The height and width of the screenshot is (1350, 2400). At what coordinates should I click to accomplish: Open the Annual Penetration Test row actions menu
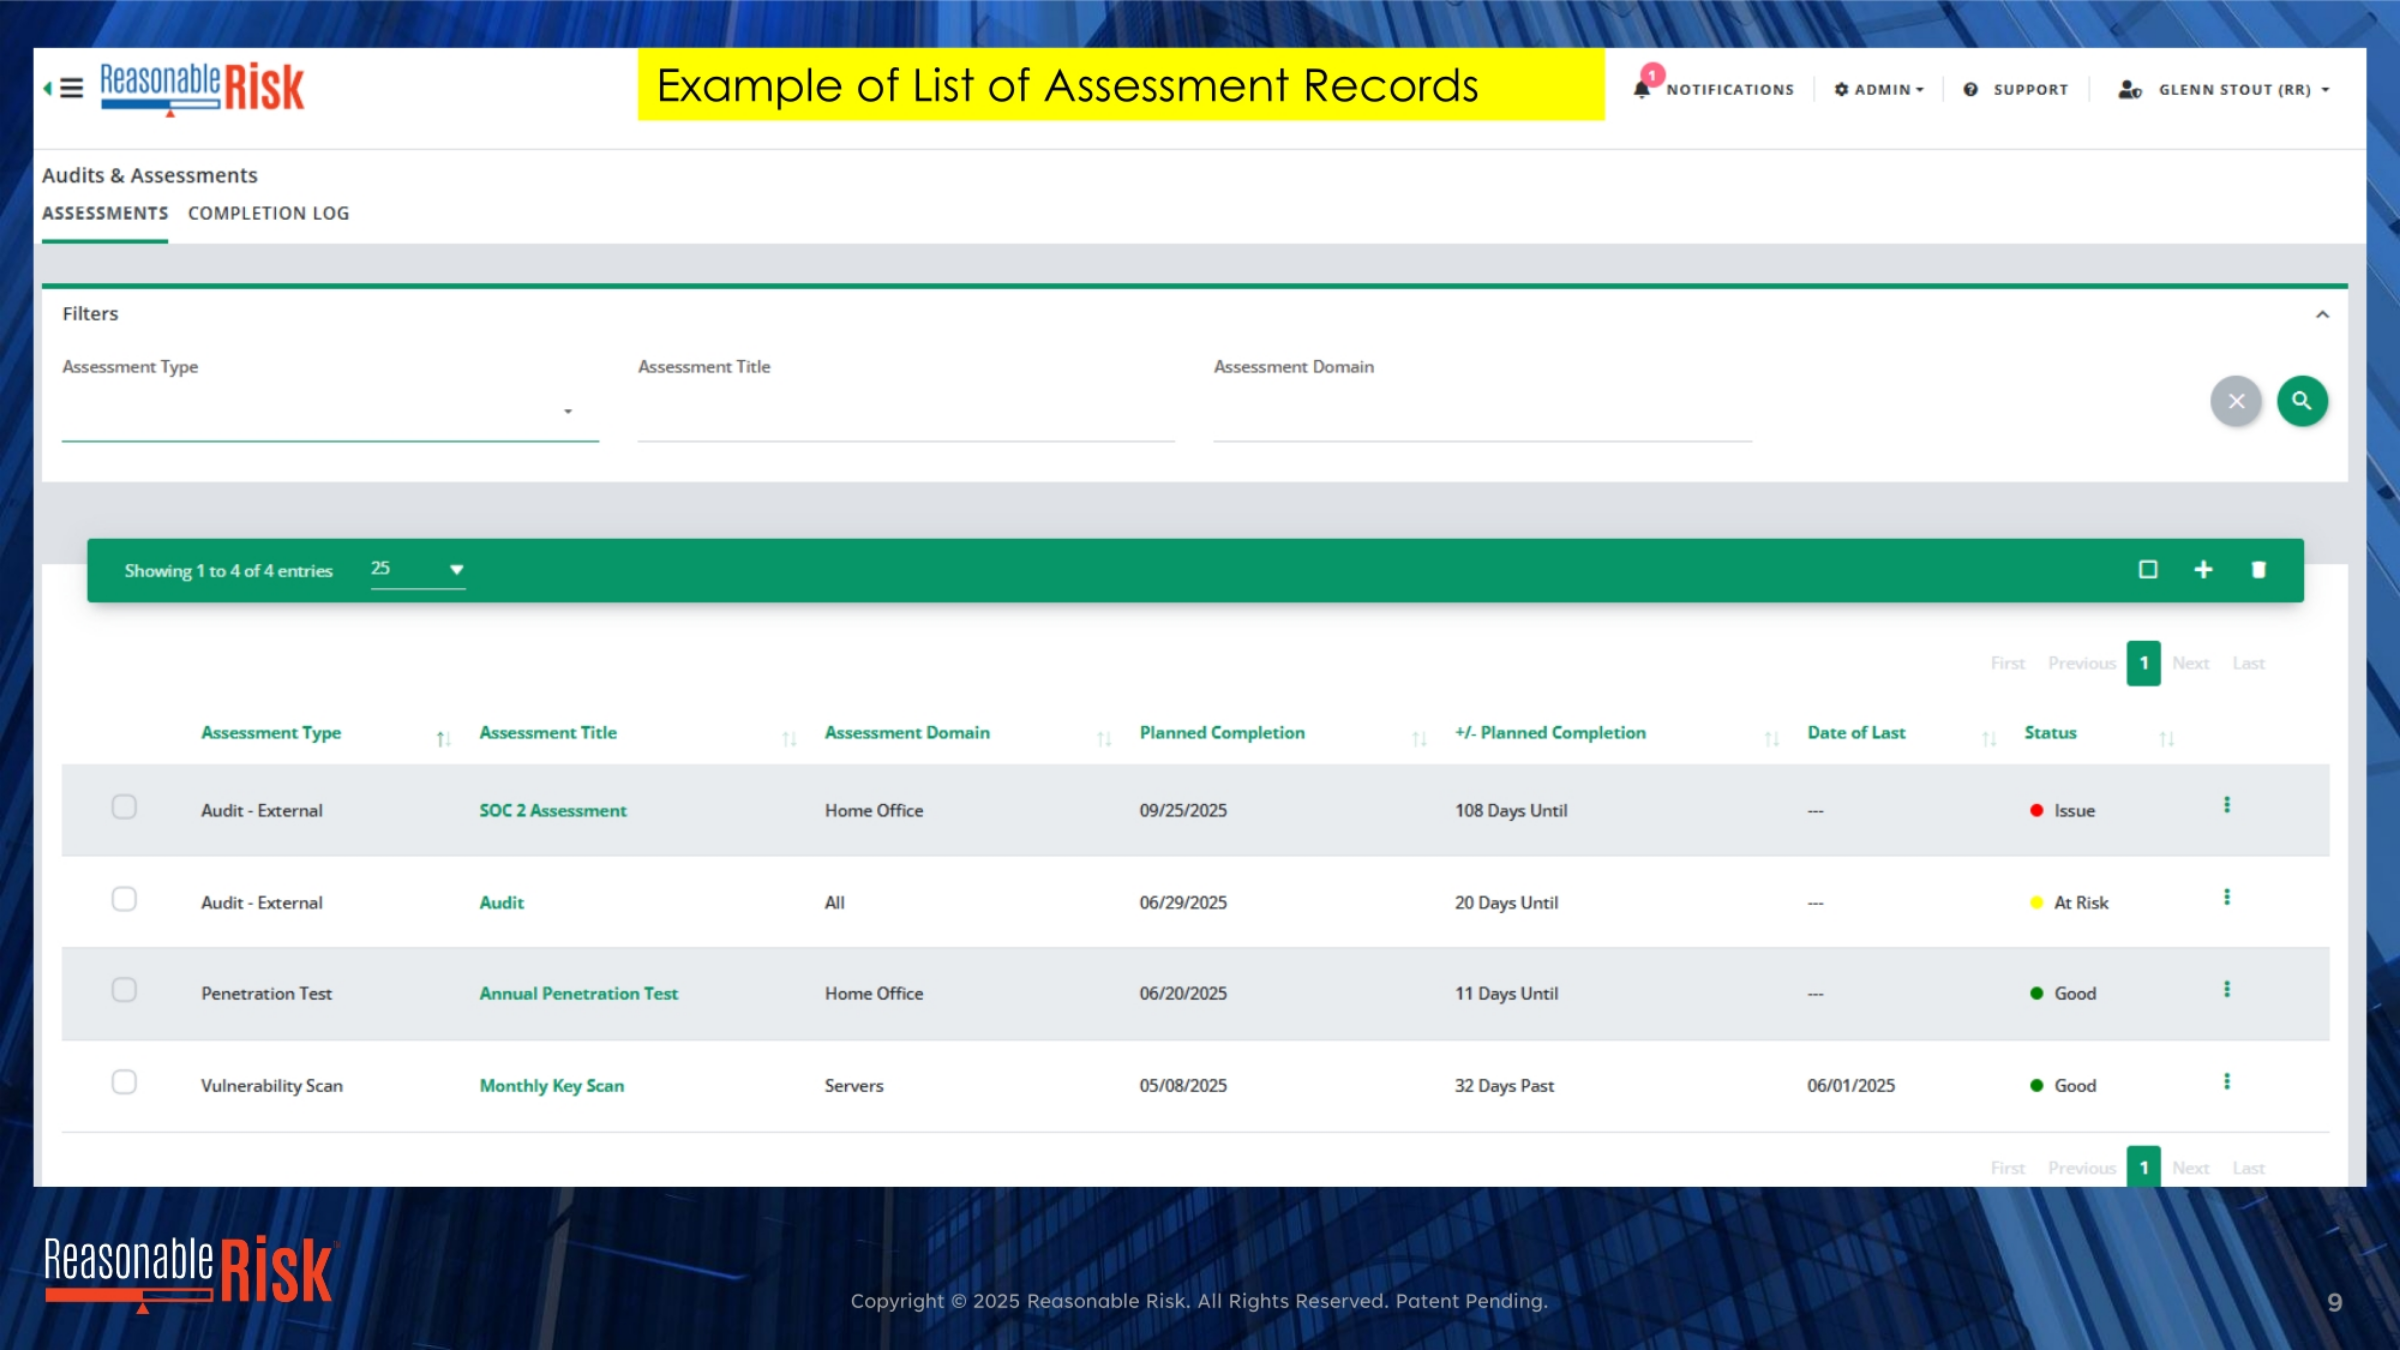coord(2226,989)
